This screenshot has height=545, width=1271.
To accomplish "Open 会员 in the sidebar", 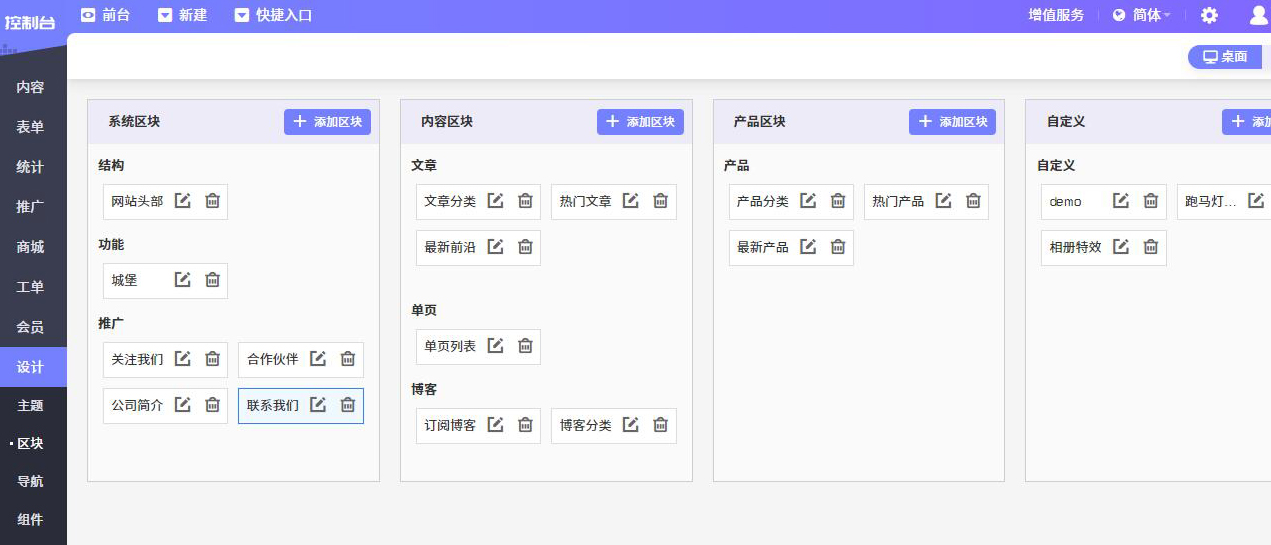I will [x=33, y=327].
